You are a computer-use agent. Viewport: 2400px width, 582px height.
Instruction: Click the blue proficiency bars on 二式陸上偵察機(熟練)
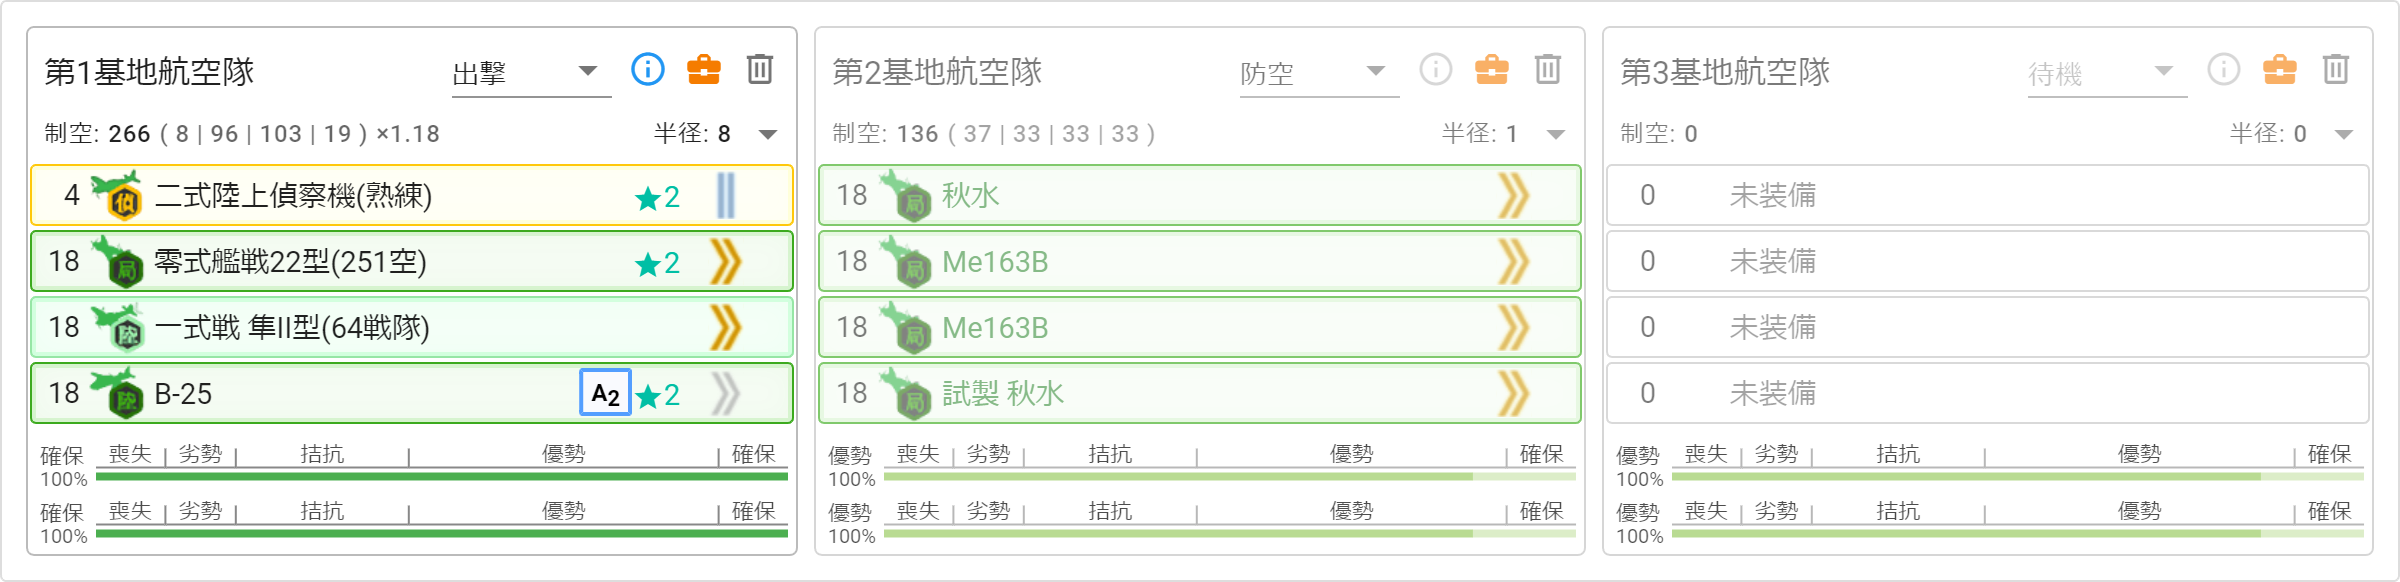pos(726,196)
